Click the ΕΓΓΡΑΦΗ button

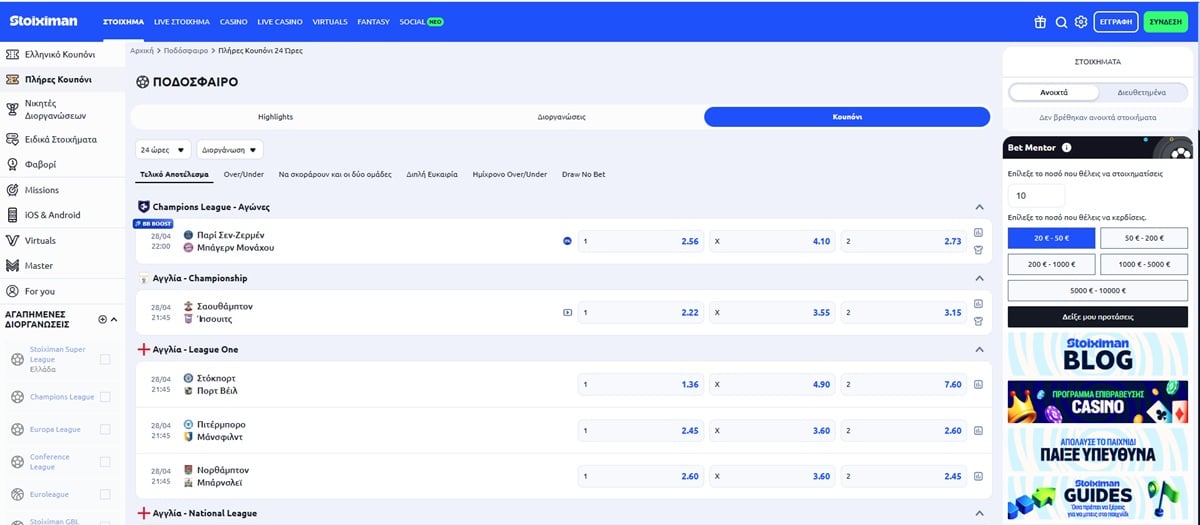(x=1116, y=21)
